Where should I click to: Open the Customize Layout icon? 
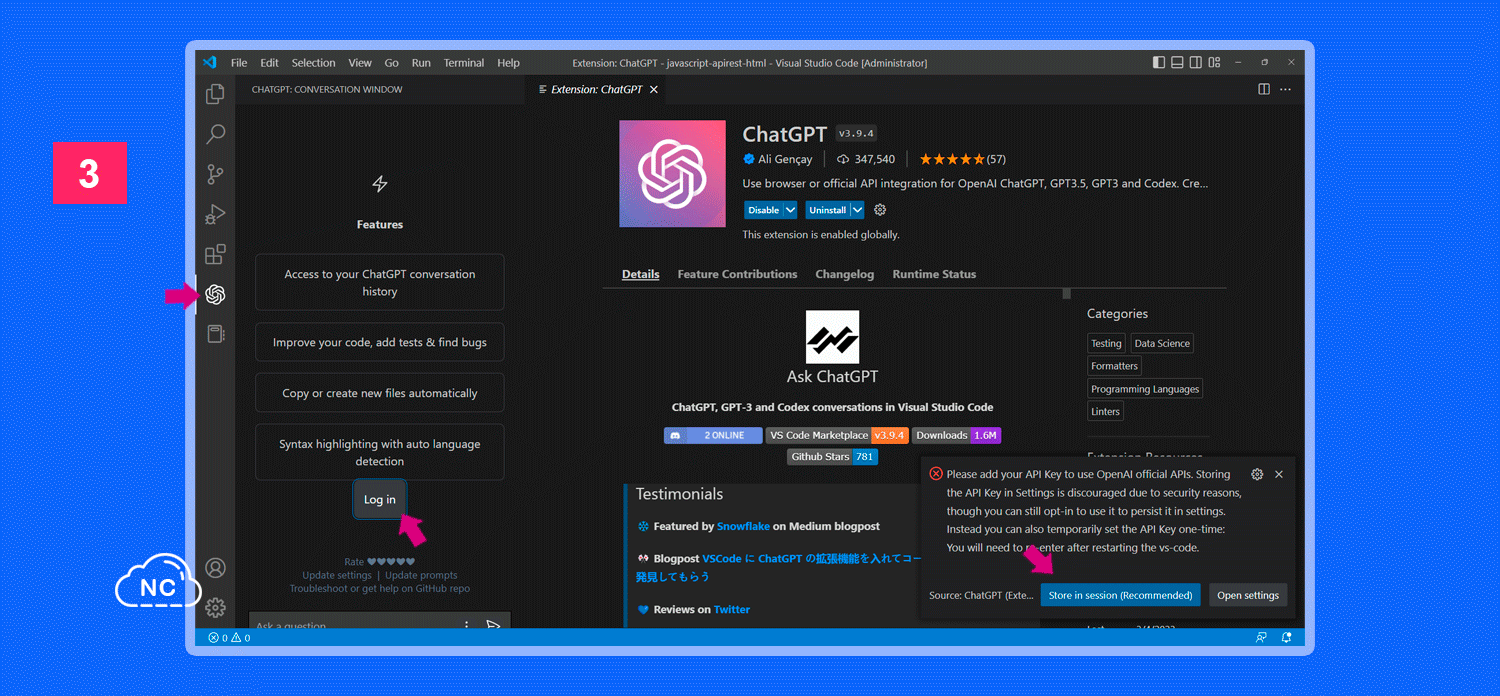tap(1215, 62)
